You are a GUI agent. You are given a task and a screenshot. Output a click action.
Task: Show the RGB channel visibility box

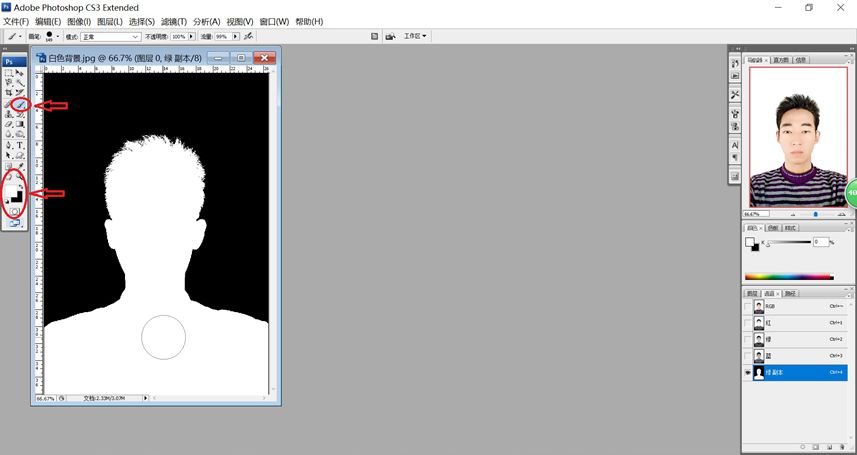(748, 306)
